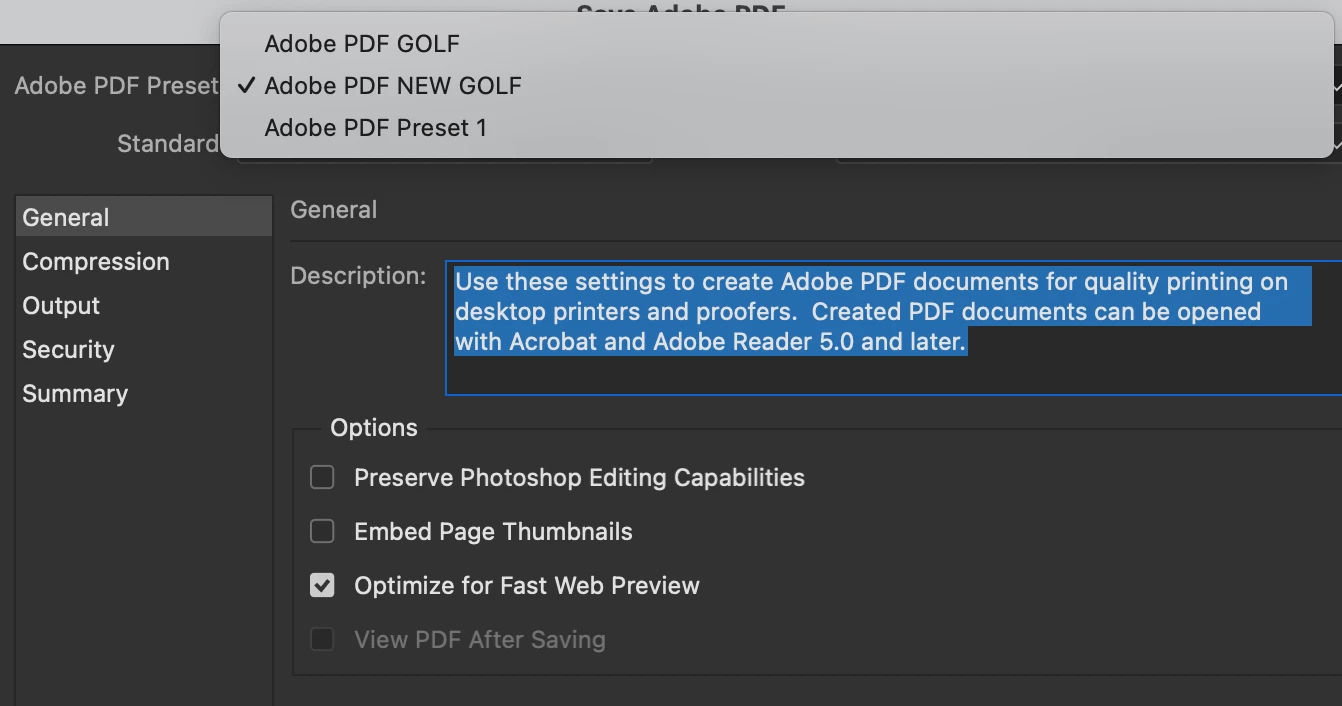Enable Preserve Photoshop Editing Capabilities checkbox
This screenshot has height=706, width=1342.
(322, 477)
